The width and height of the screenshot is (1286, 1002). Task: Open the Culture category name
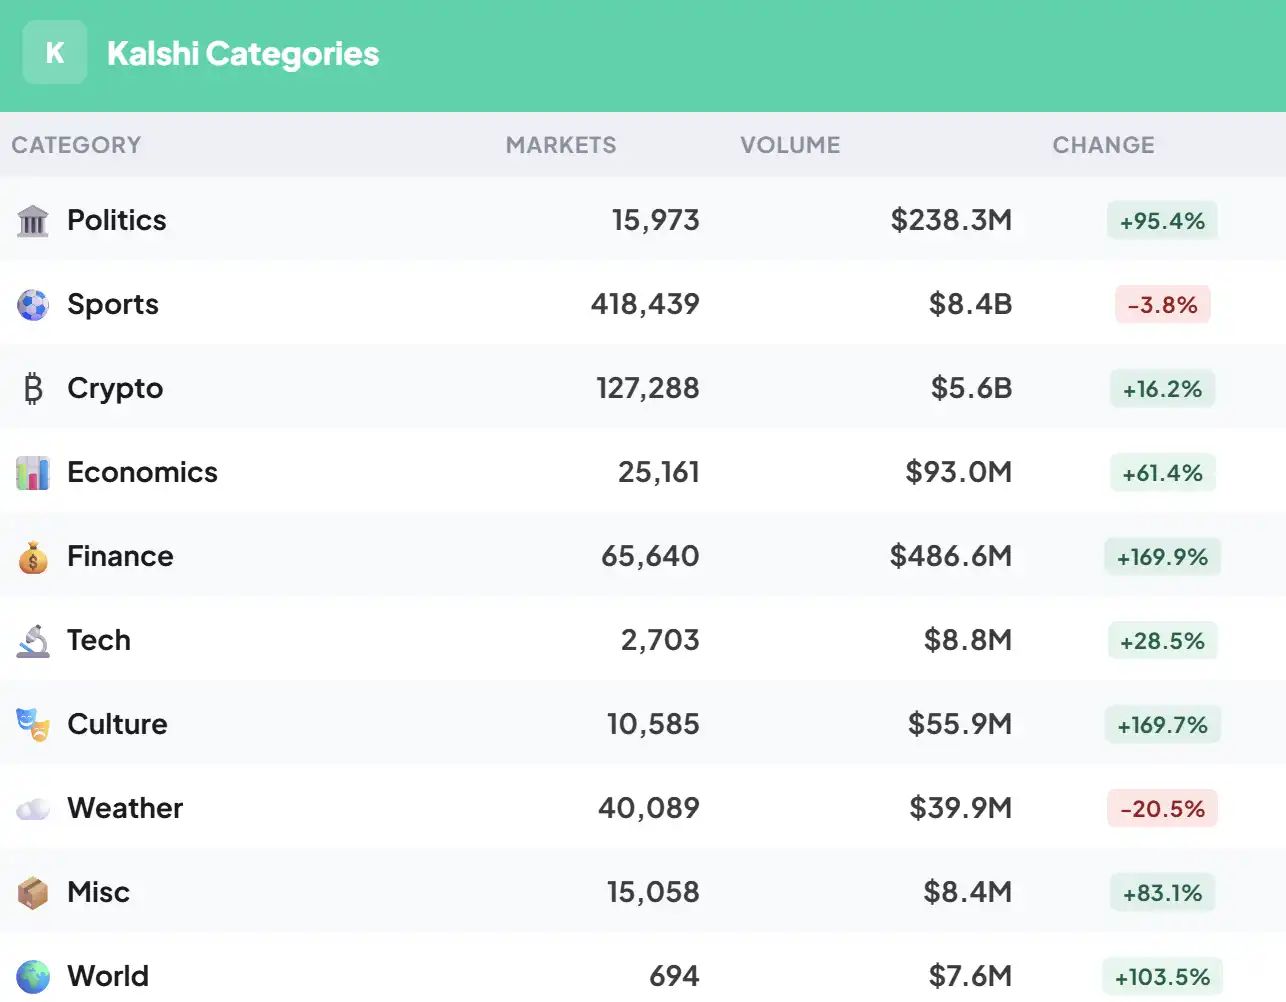117,724
